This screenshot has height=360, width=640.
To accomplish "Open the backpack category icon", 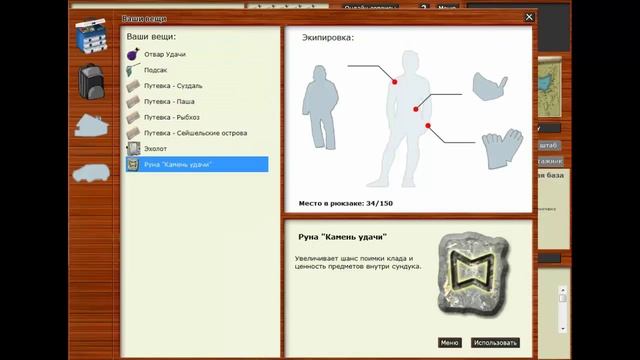I will tap(91, 82).
